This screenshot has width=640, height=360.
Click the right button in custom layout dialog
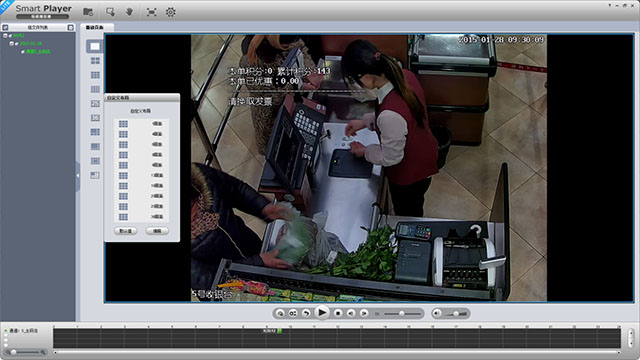point(157,231)
